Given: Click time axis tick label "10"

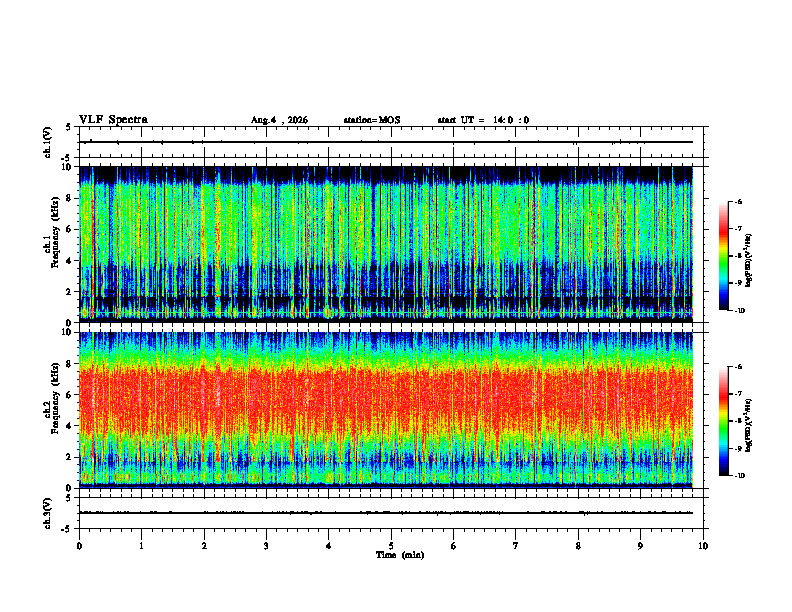Looking at the screenshot, I should (x=703, y=546).
